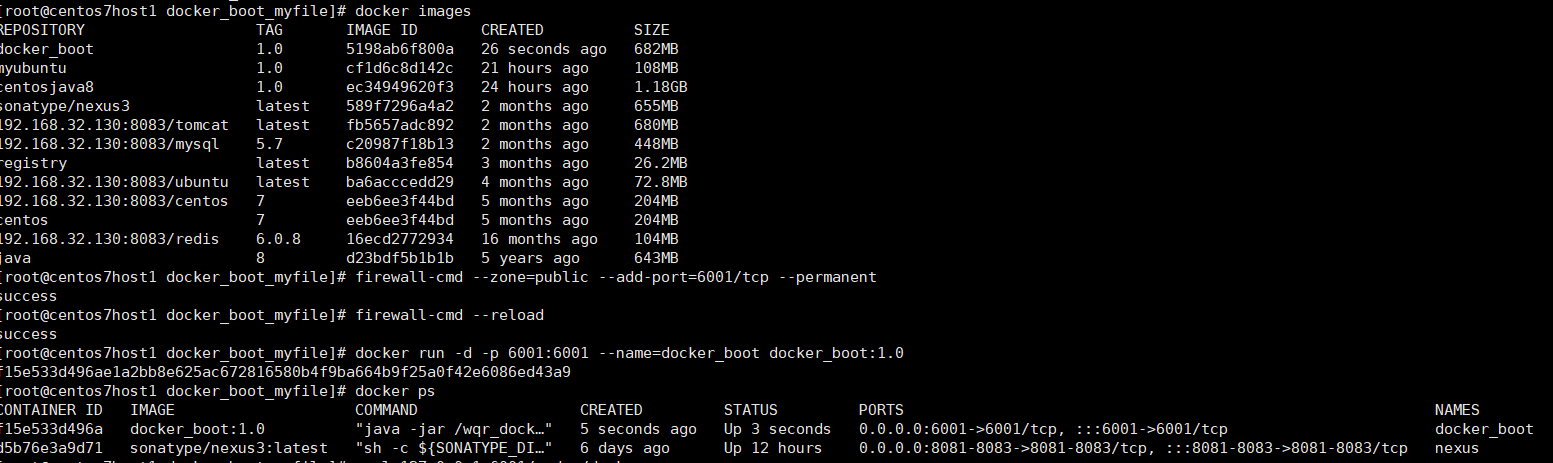Image resolution: width=1553 pixels, height=463 pixels.
Task: Select image ID c20987f18b13
Action: pyautogui.click(x=400, y=144)
